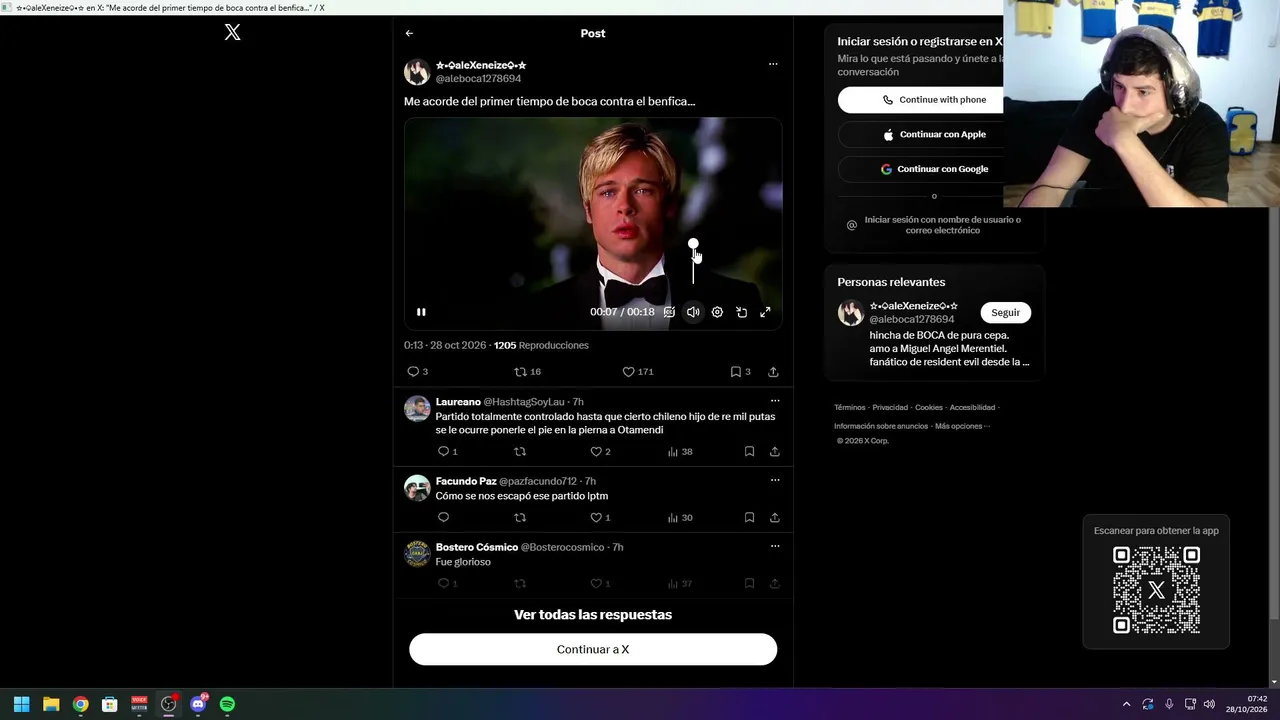
Task: Open more options on Laureano's reply
Action: [x=775, y=401]
